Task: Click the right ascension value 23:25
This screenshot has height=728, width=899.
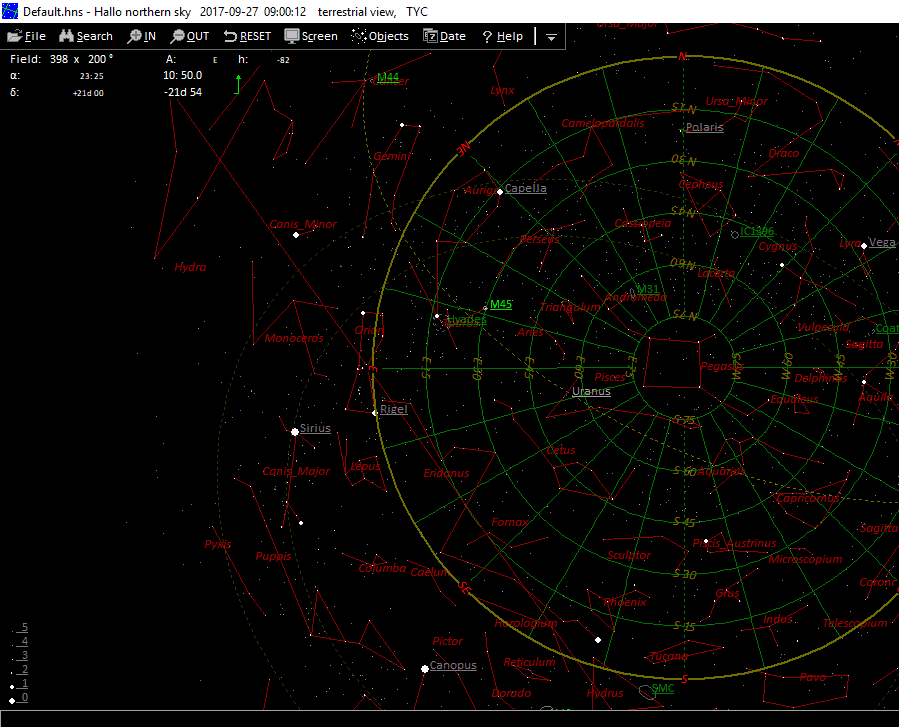Action: (x=92, y=76)
